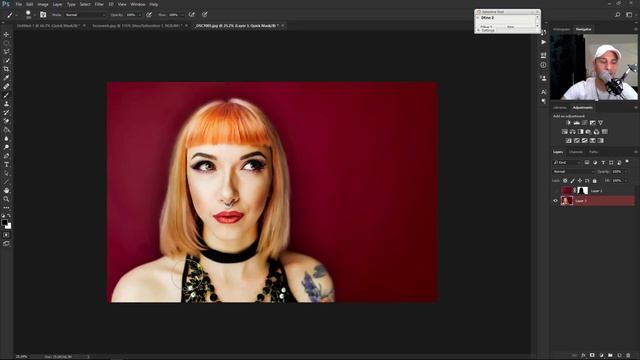Screen dimensions: 640x360
Task: Open the File menu
Action: coord(19,4)
